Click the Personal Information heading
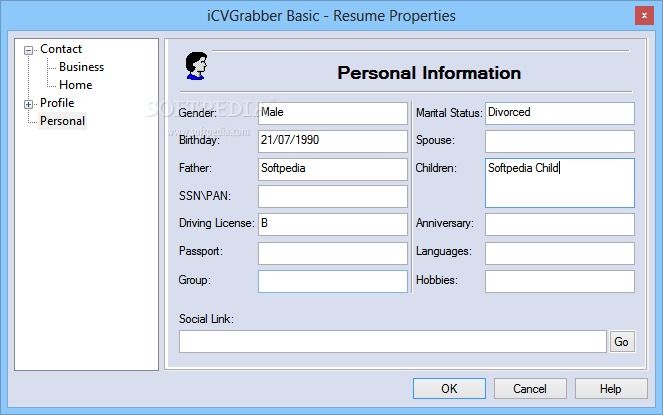This screenshot has width=663, height=415. pyautogui.click(x=429, y=73)
